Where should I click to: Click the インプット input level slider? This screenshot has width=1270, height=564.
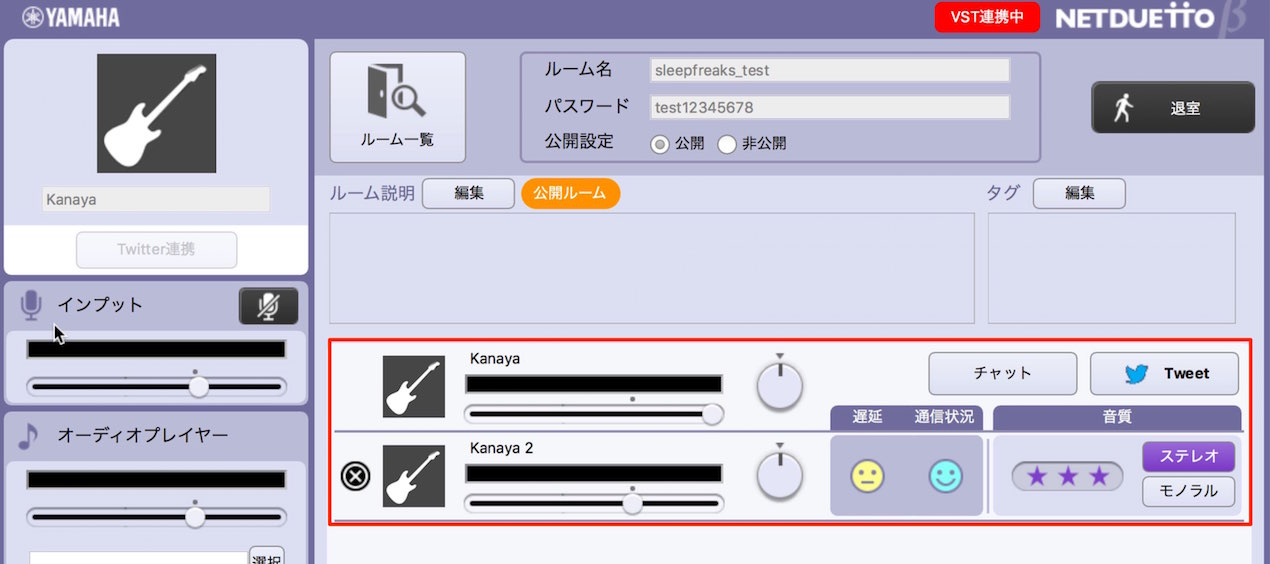coord(156,387)
